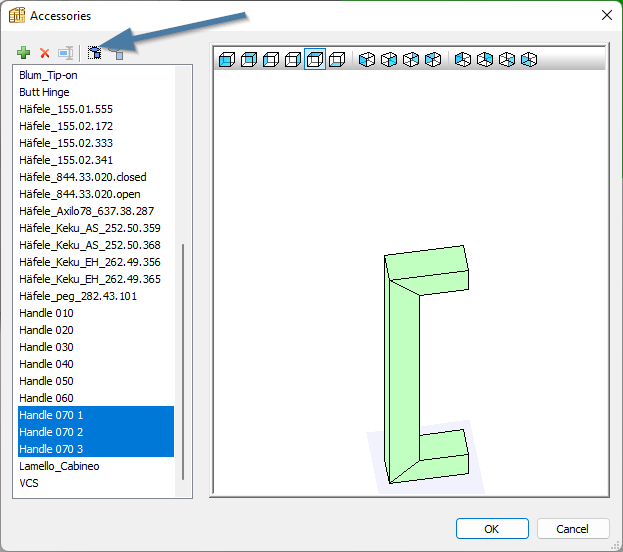
Task: Select Blum_Tip-on in the list
Action: tap(96, 75)
